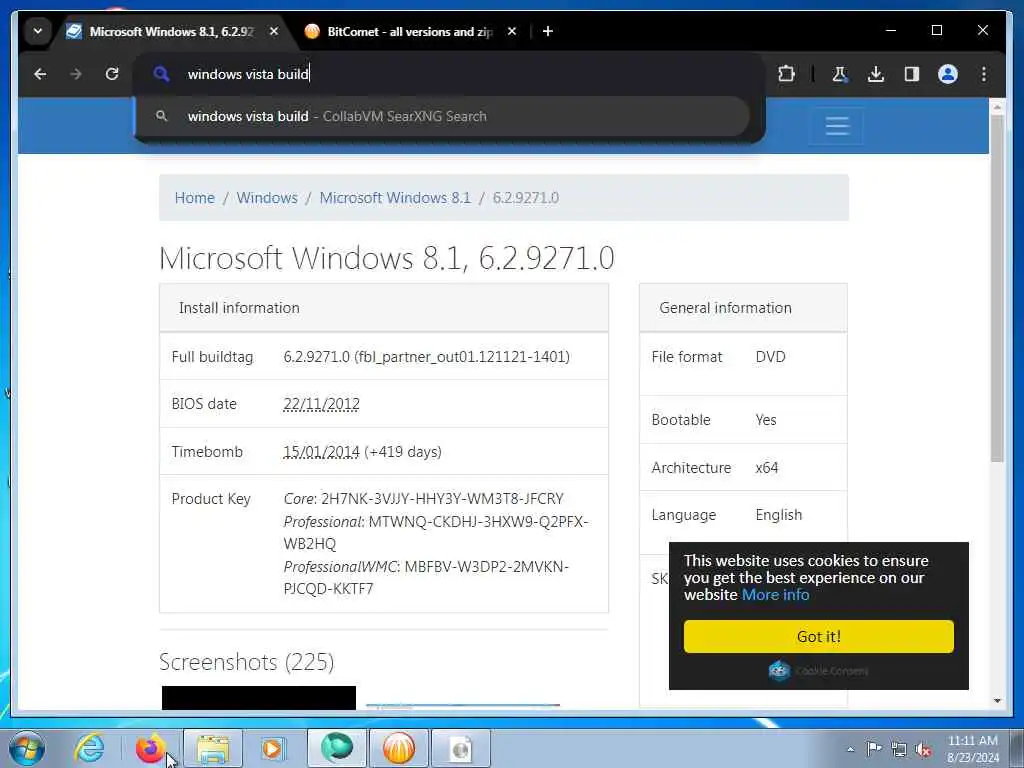Toggle the browser side panel icon
1024x768 pixels.
point(912,74)
